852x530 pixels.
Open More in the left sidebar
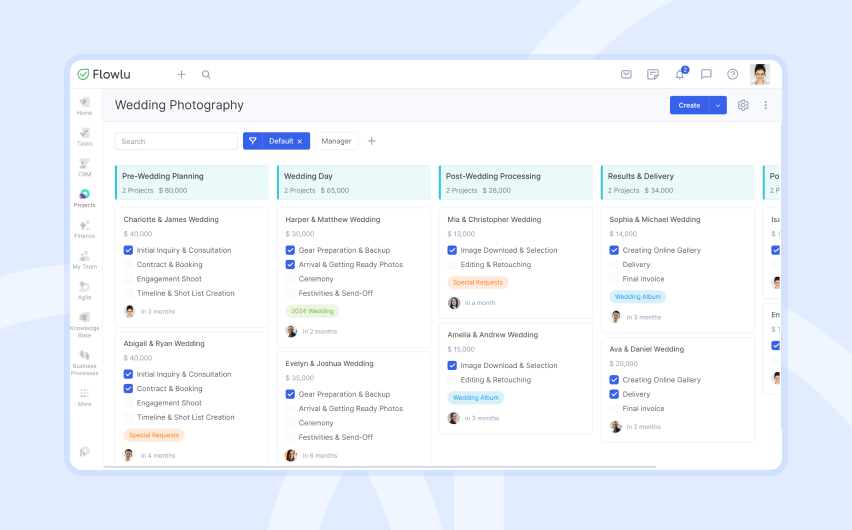(84, 397)
